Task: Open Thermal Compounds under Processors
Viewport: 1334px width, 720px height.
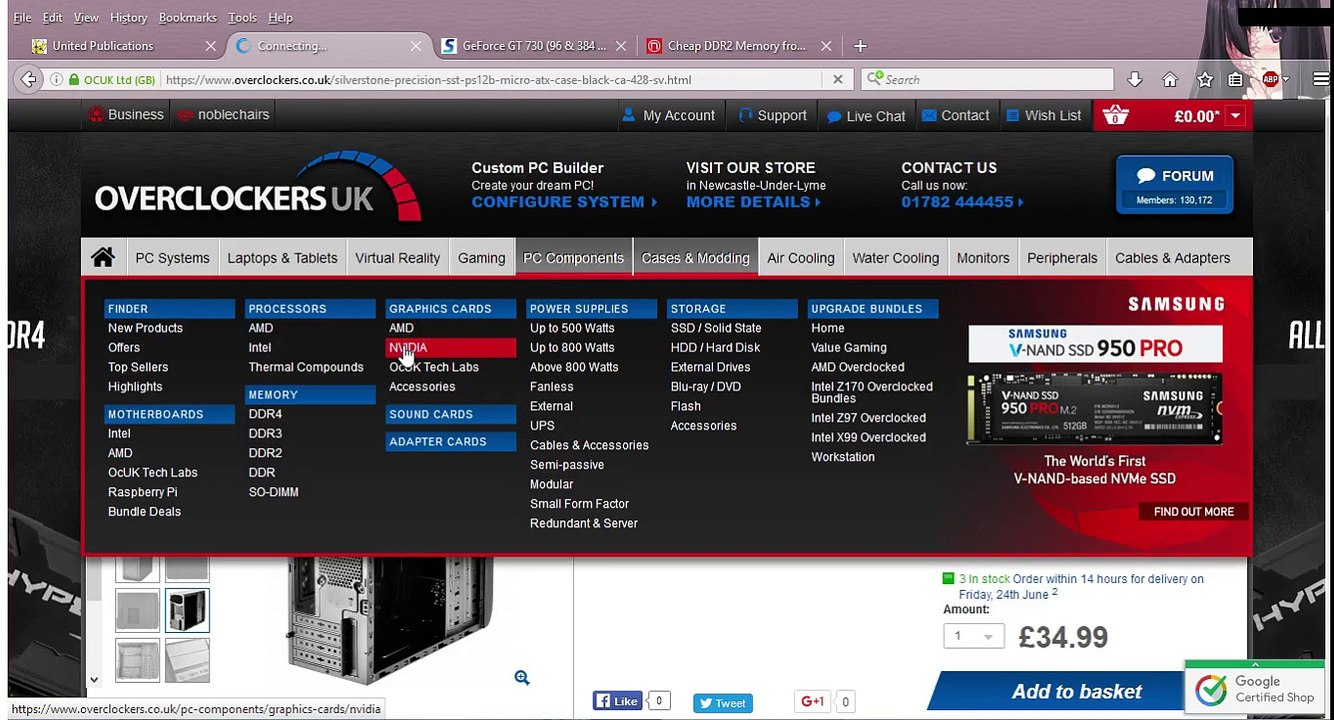Action: click(x=306, y=367)
